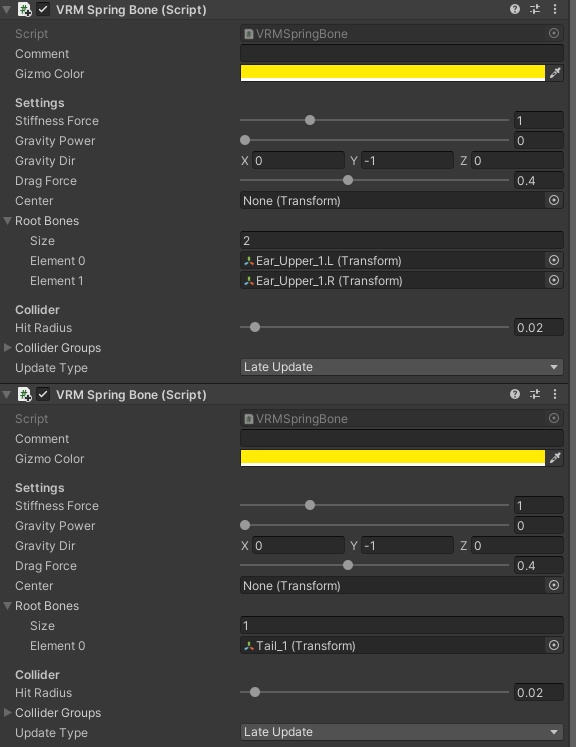Click object picker of first VRMSpringBone script field

click(554, 33)
